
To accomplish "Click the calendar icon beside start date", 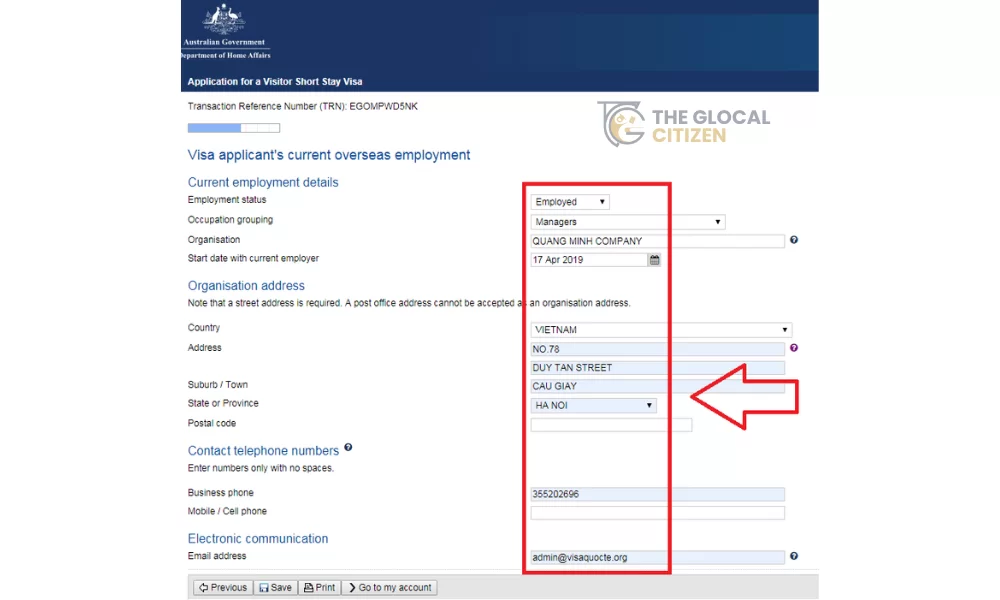I will (655, 260).
